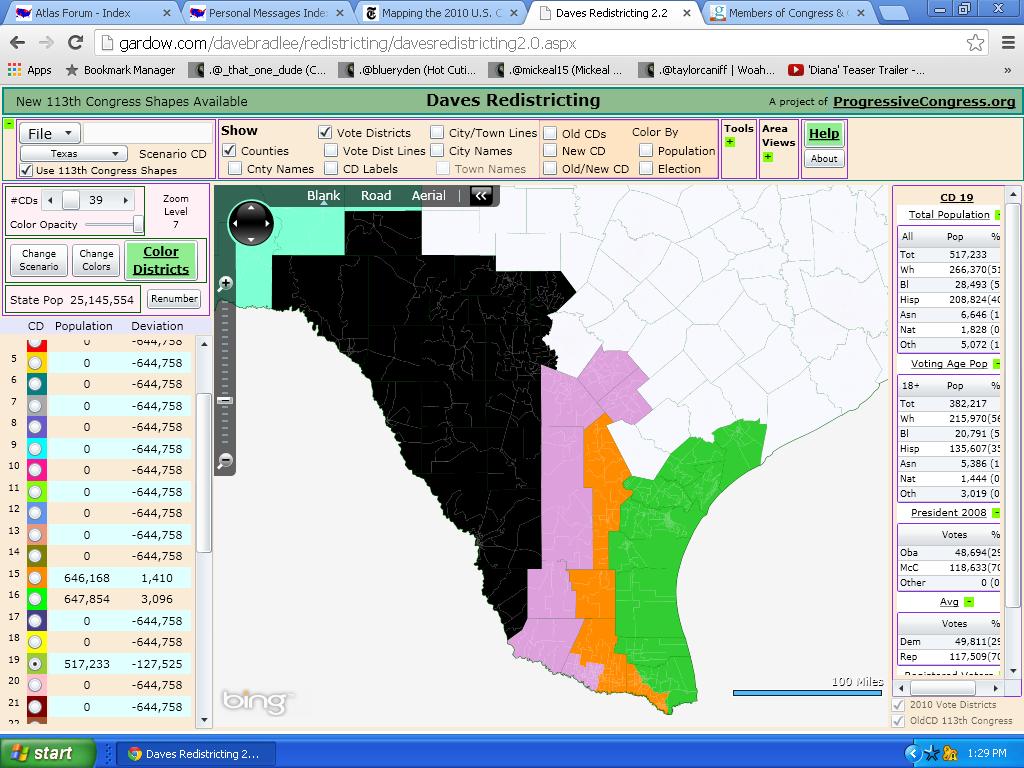The image size is (1024, 768).
Task: Reload the page
Action: pyautogui.click(x=76, y=43)
